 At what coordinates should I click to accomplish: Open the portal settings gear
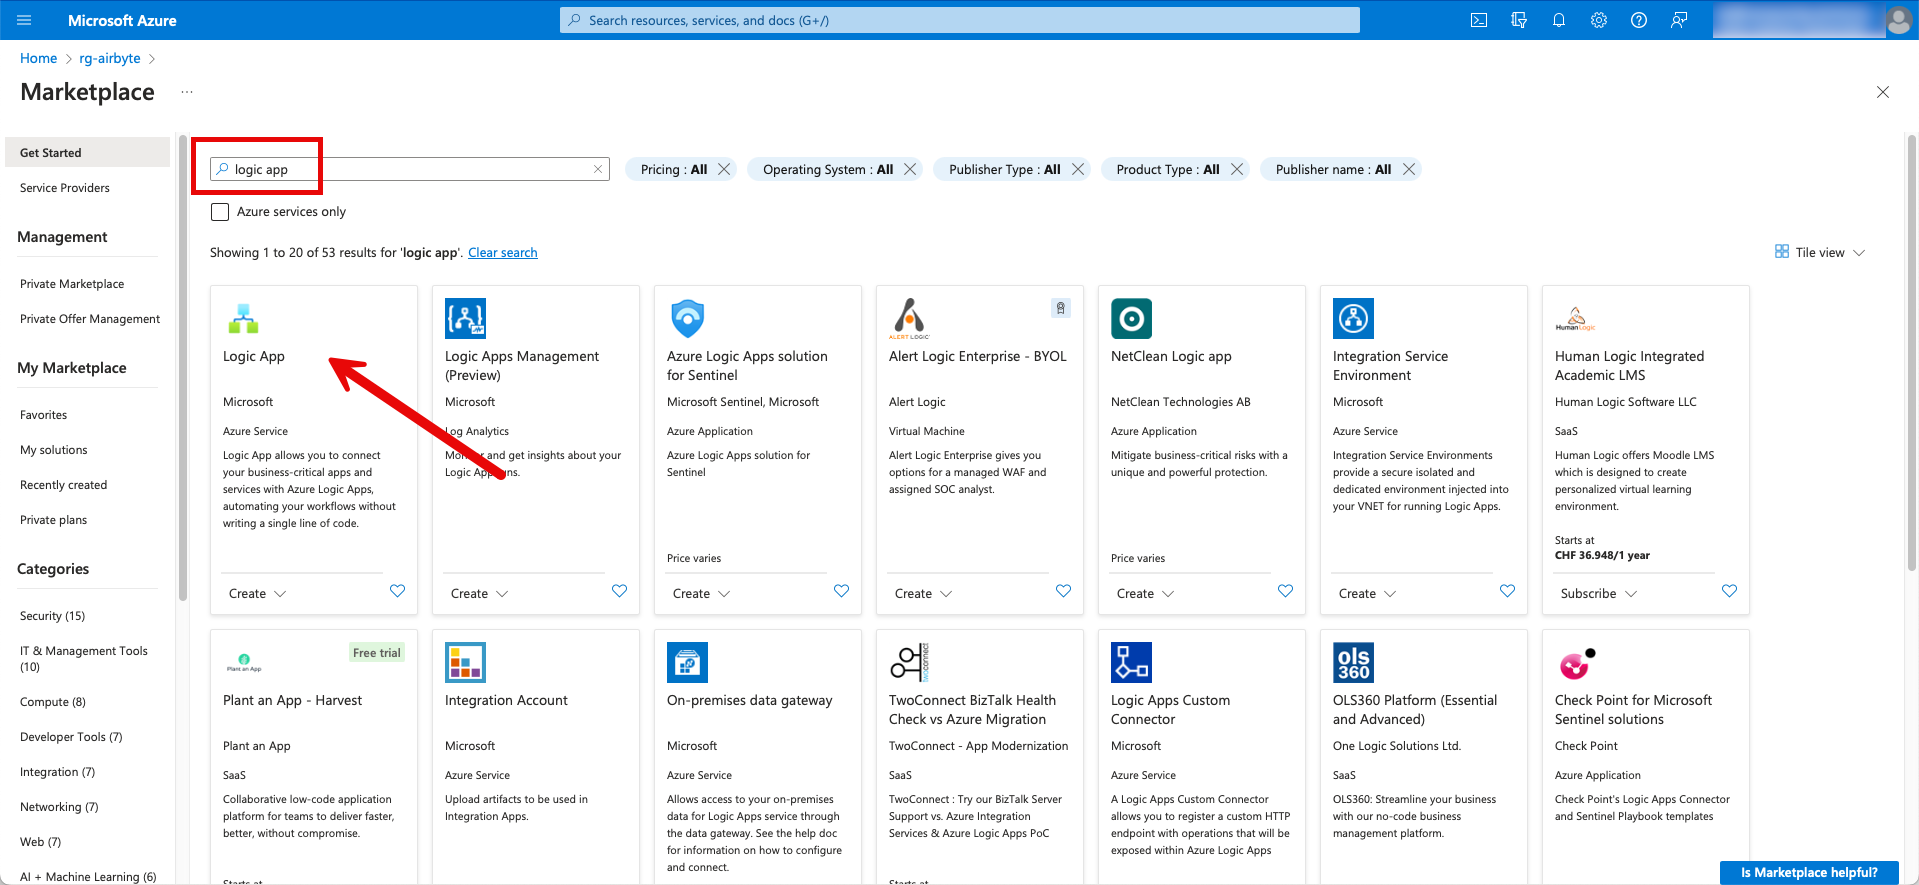click(1598, 20)
